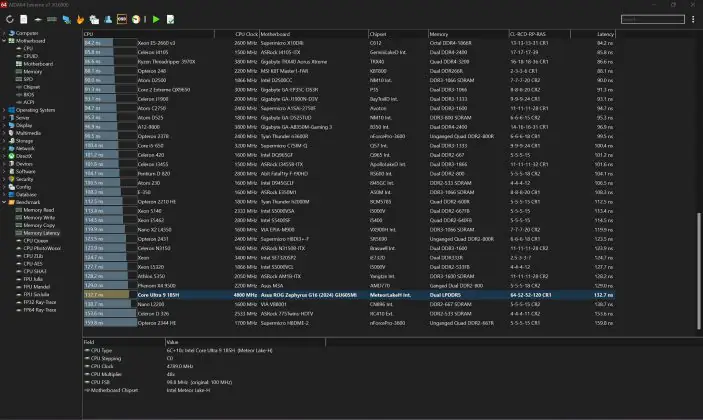Select the Config tree item
The image size is (703, 420).
(23, 187)
